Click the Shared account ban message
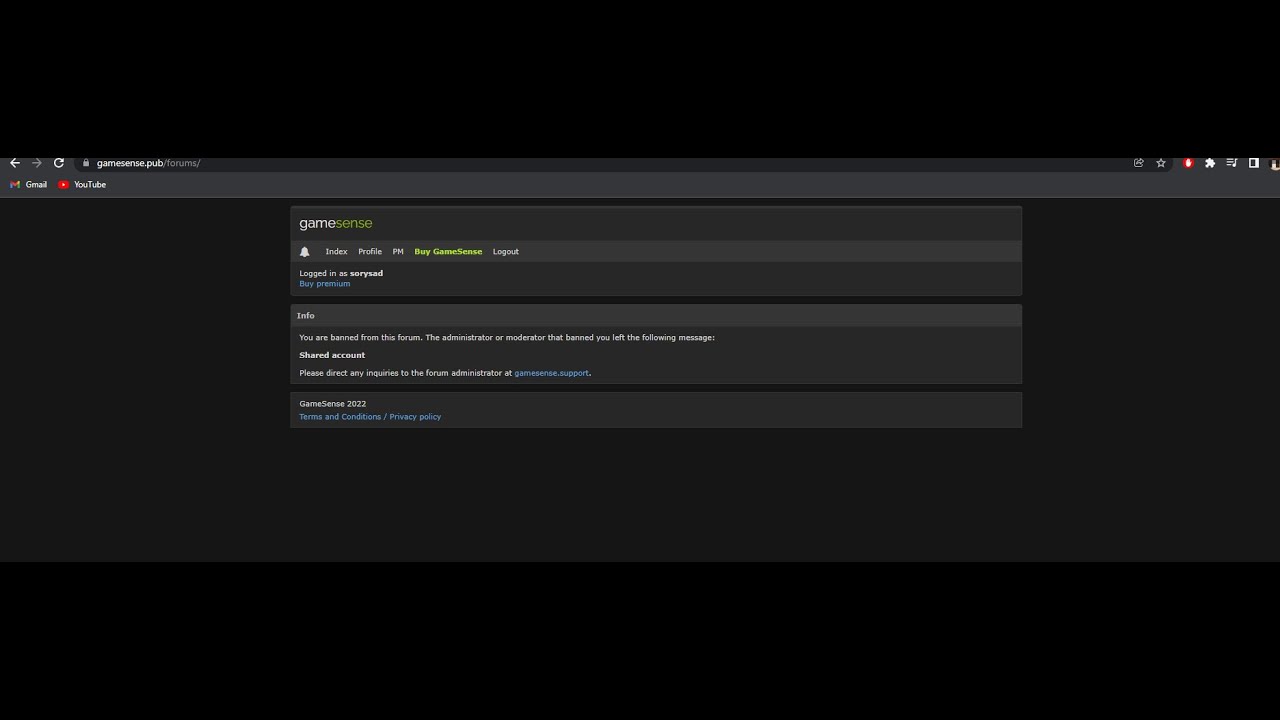This screenshot has width=1280, height=720. point(332,355)
